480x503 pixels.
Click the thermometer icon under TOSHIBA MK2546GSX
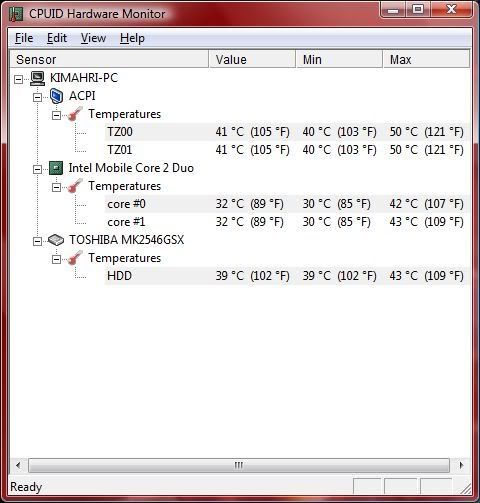pyautogui.click(x=75, y=258)
